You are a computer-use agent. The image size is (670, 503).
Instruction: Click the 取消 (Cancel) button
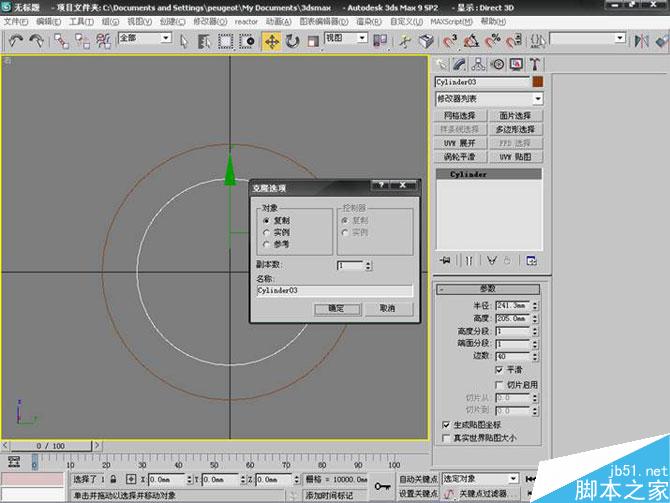pos(388,309)
